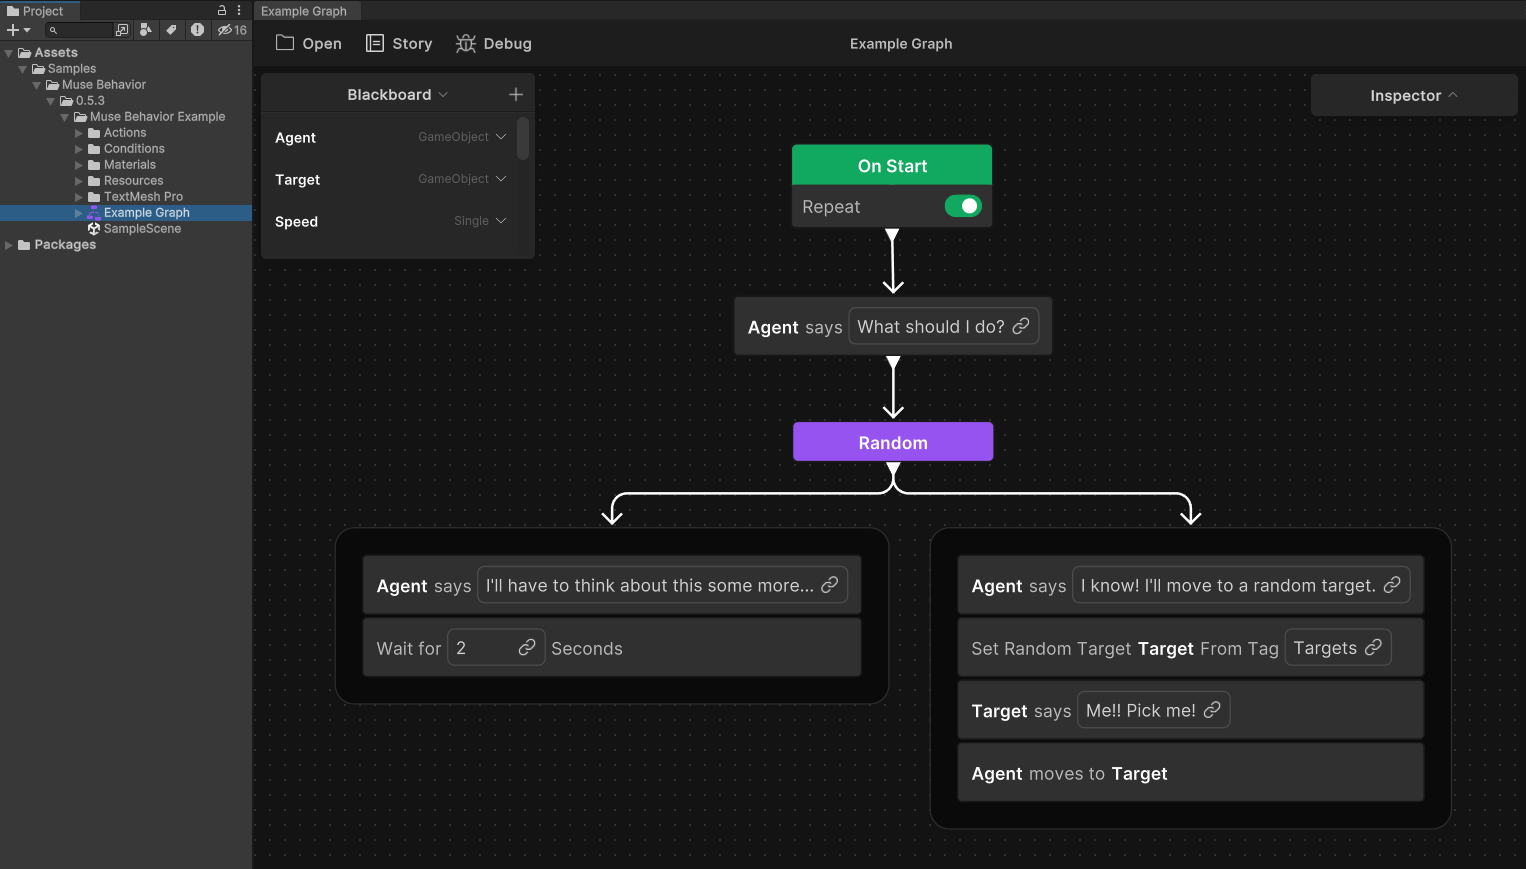Toggle the Project panel lock icon

tap(222, 10)
